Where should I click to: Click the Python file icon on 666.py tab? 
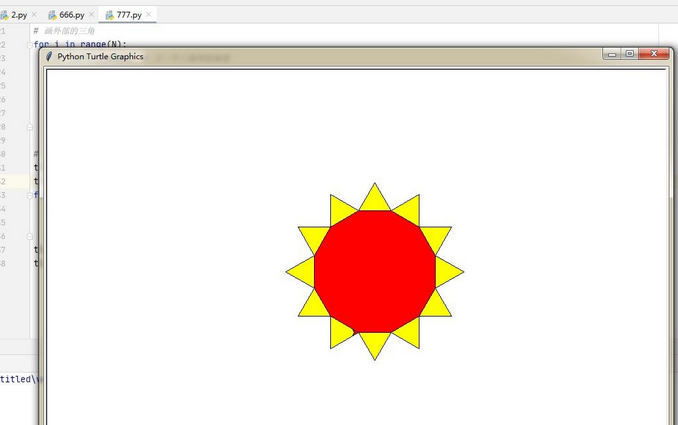tap(52, 15)
